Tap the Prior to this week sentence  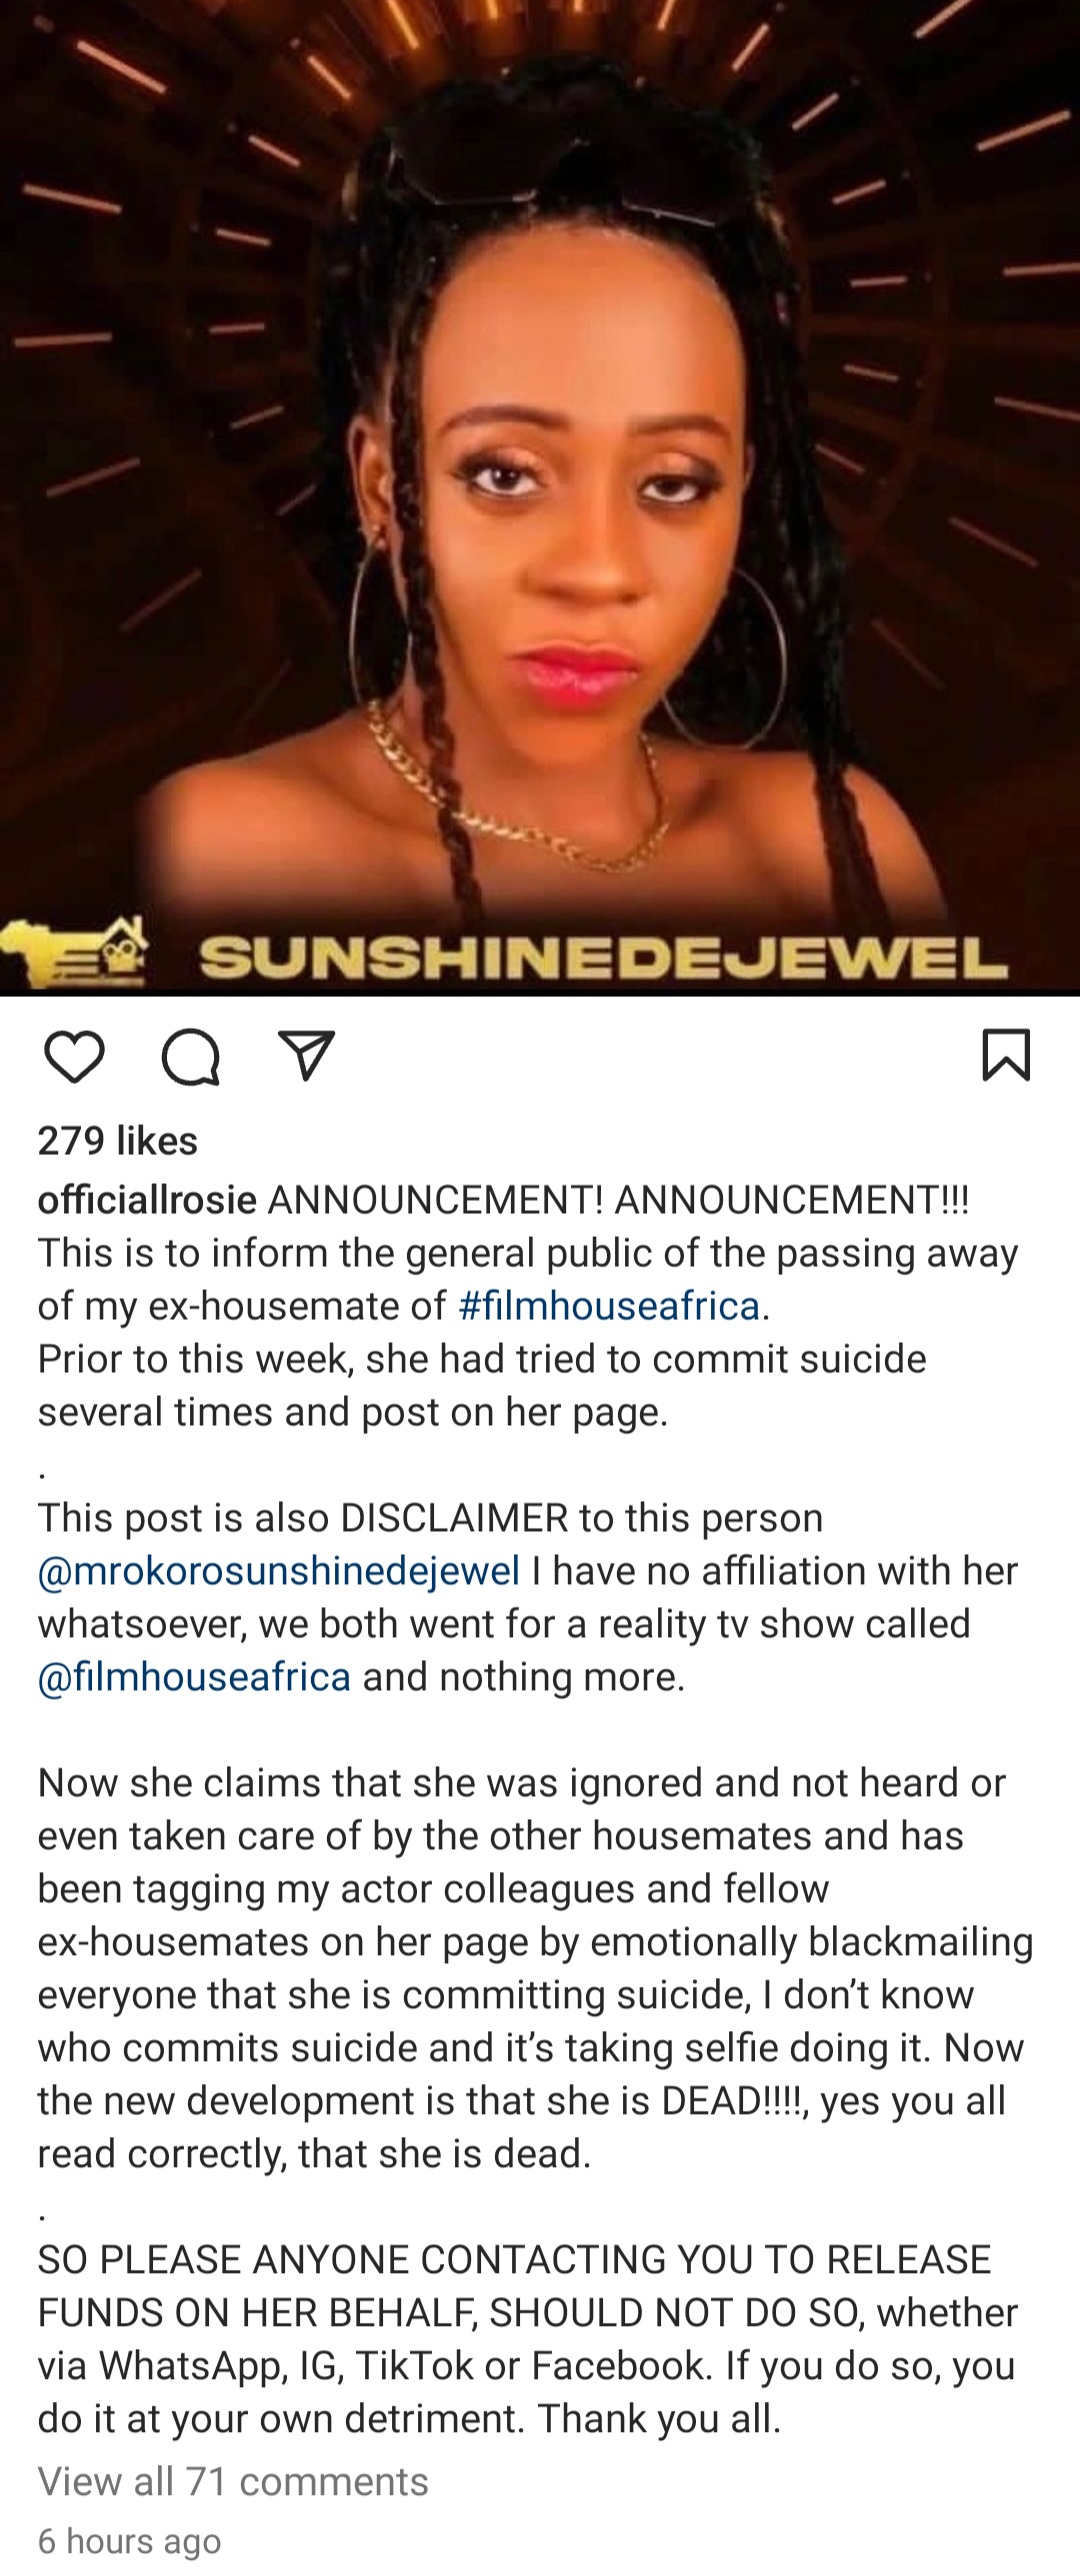(x=482, y=1386)
